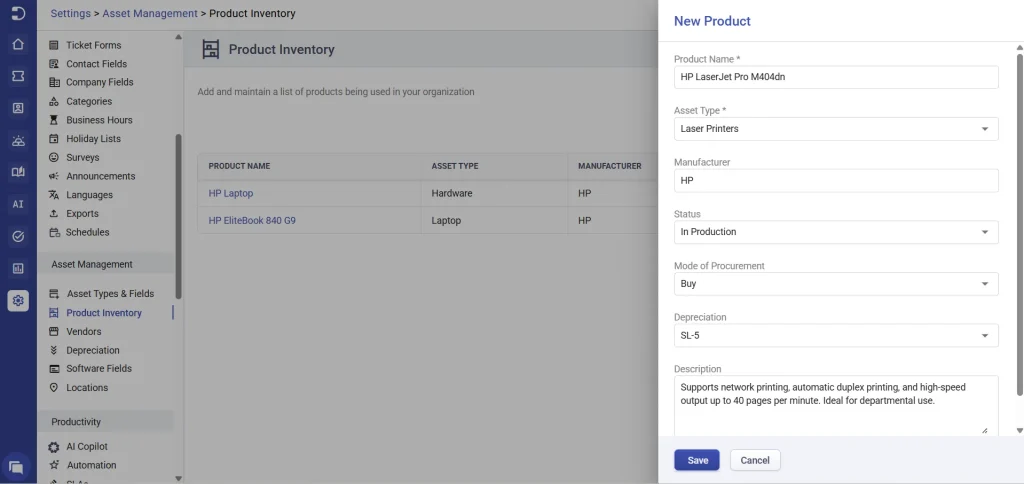This screenshot has height=484, width=1024.
Task: Open the chat bubble icon at bottom left
Action: click(18, 467)
